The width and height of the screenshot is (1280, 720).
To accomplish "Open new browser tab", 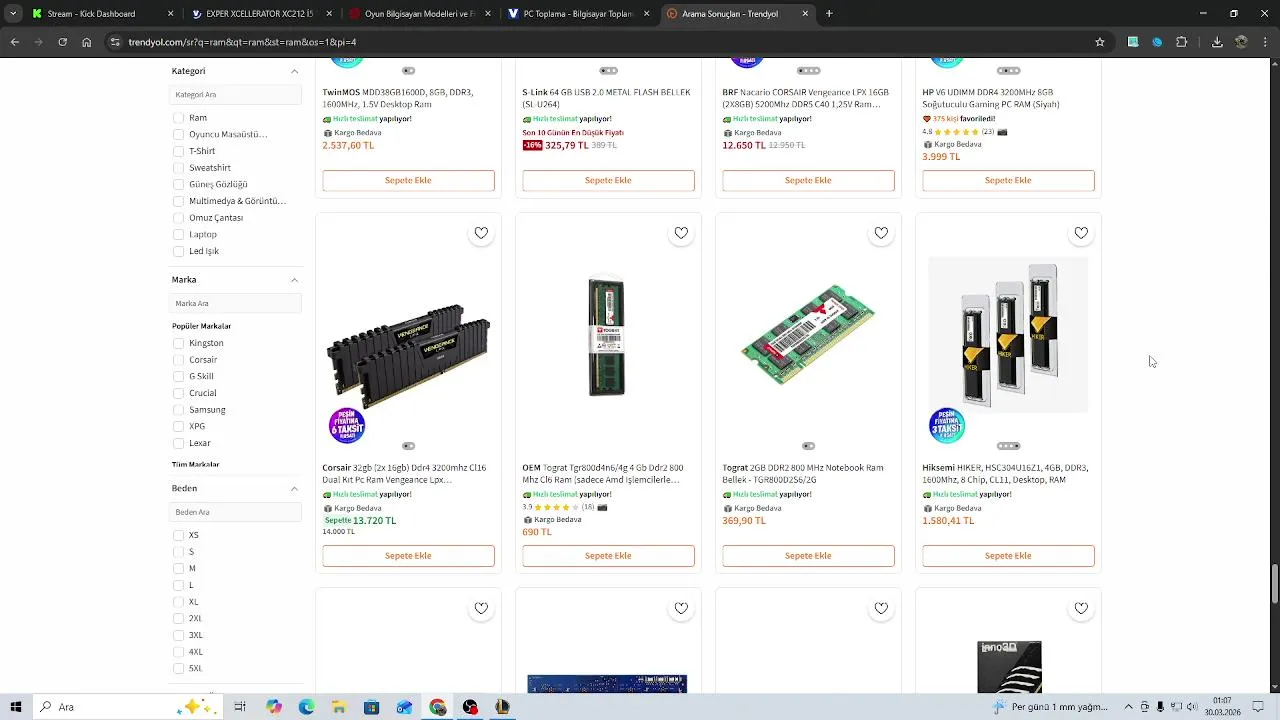I will point(829,14).
